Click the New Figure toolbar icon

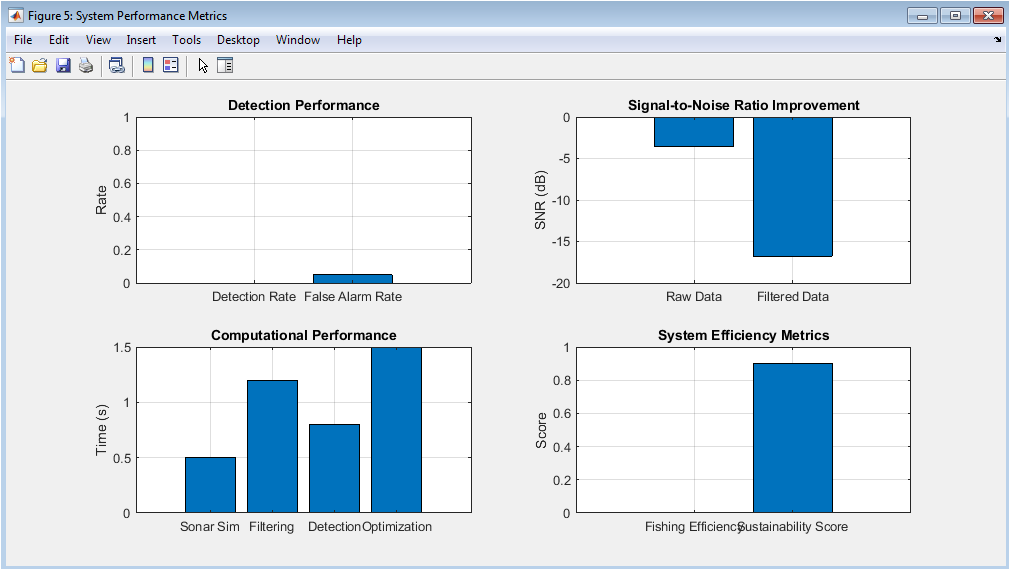pyautogui.click(x=17, y=66)
